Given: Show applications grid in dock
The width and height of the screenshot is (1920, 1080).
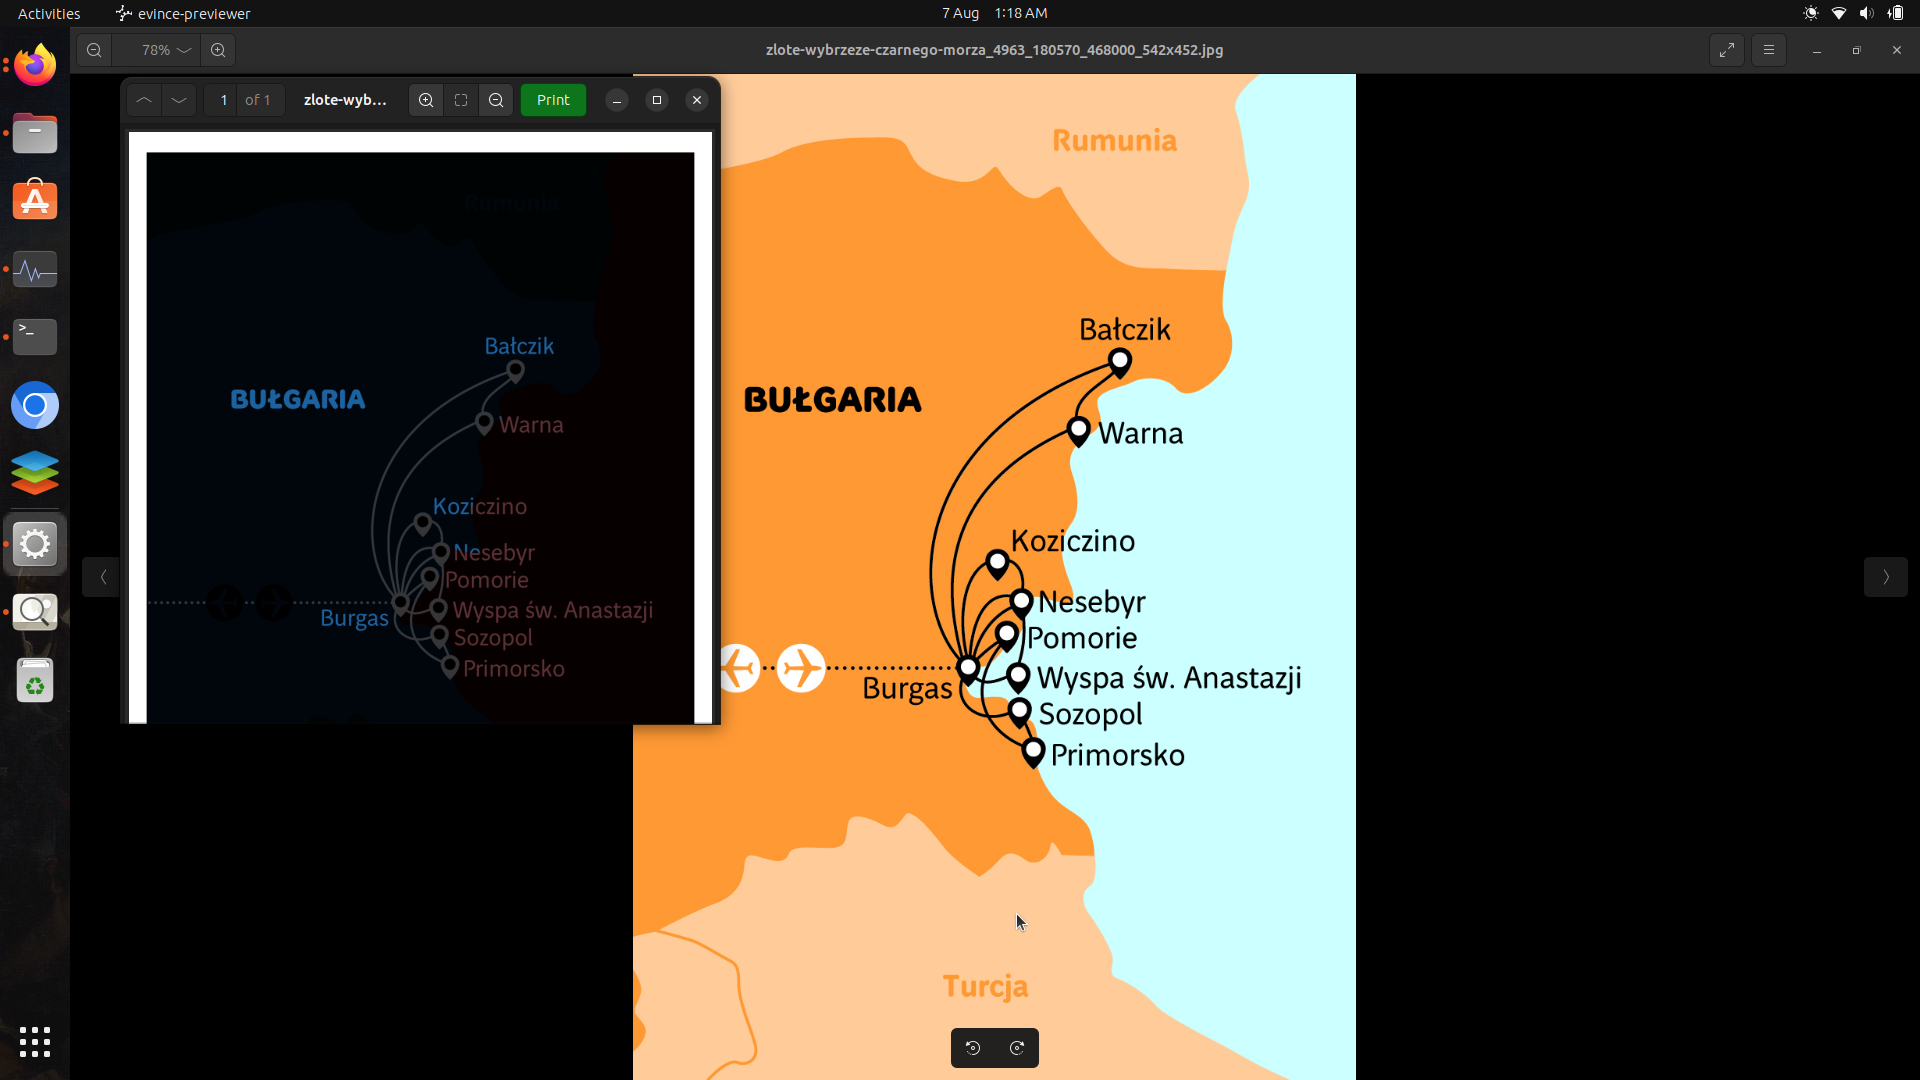Looking at the screenshot, I should pos(35,1041).
